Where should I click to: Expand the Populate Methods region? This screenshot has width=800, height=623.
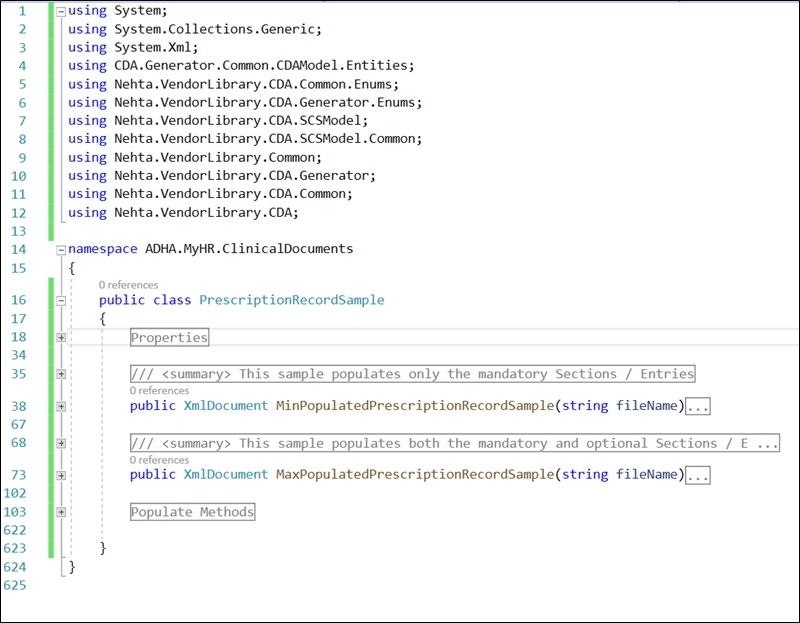[x=60, y=511]
